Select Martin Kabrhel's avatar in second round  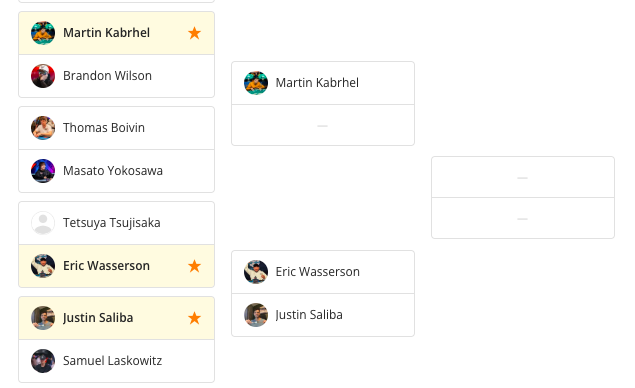256,83
